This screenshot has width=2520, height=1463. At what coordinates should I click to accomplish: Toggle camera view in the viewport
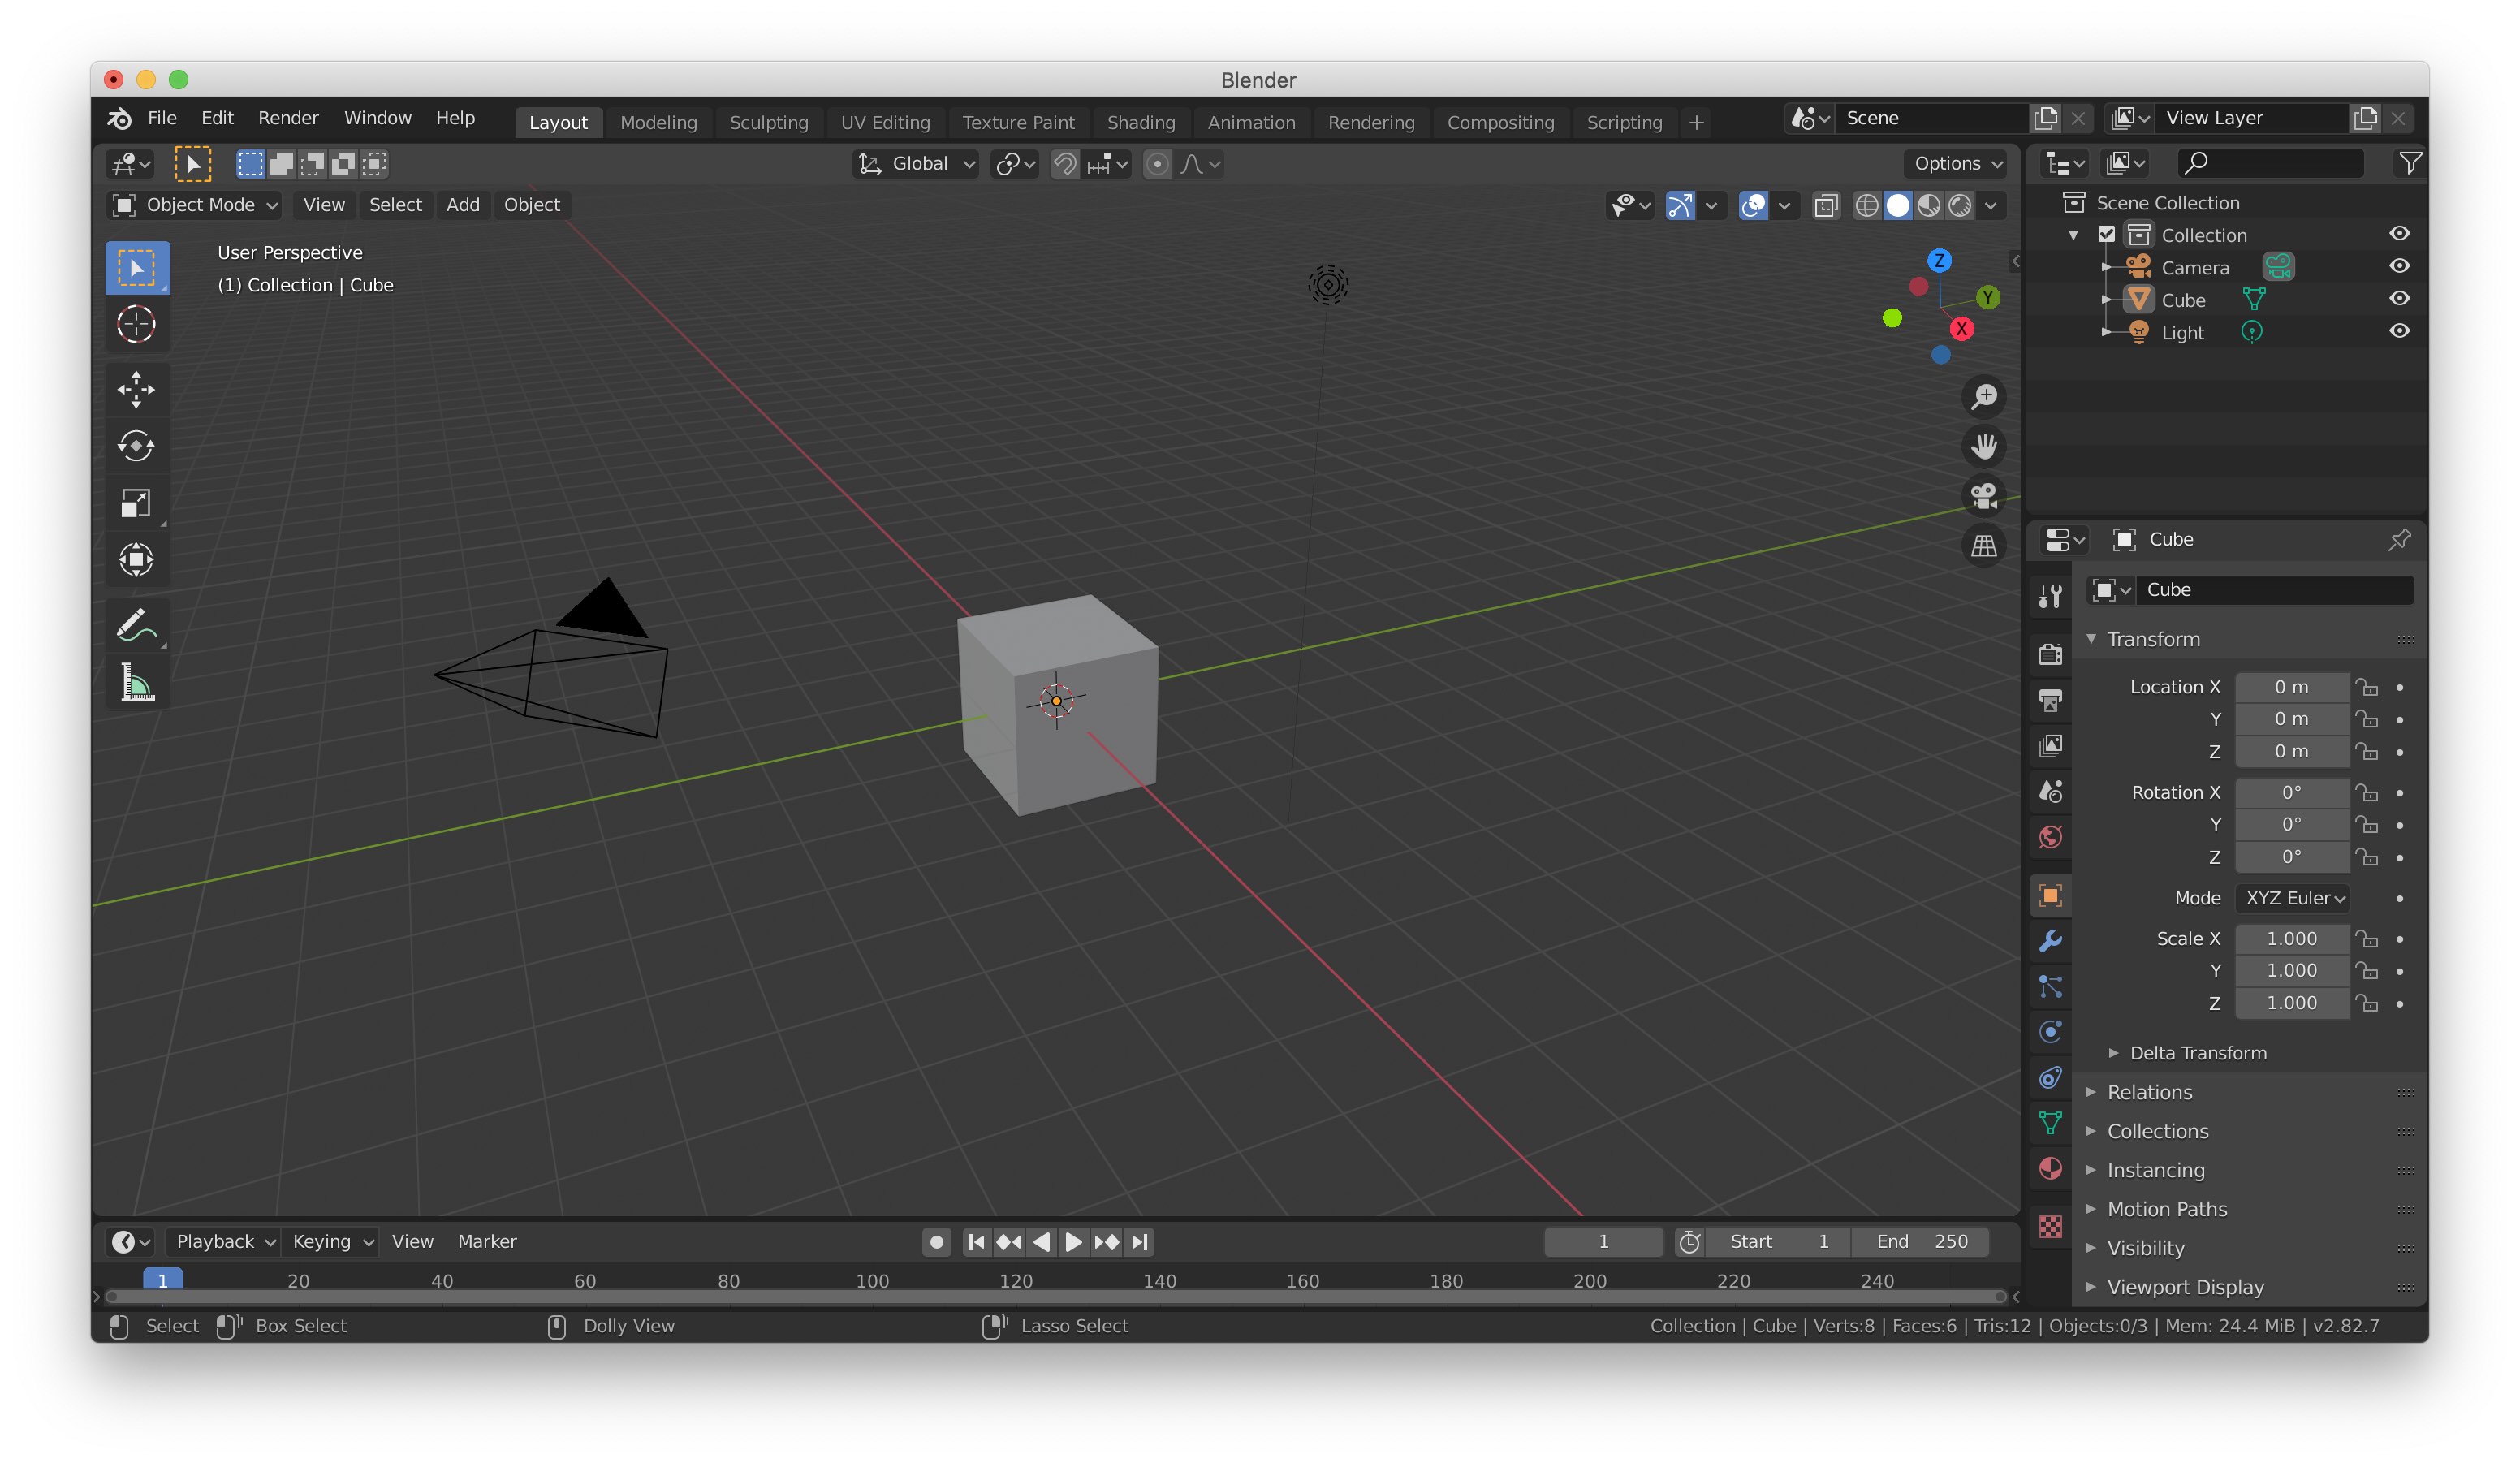point(1983,496)
